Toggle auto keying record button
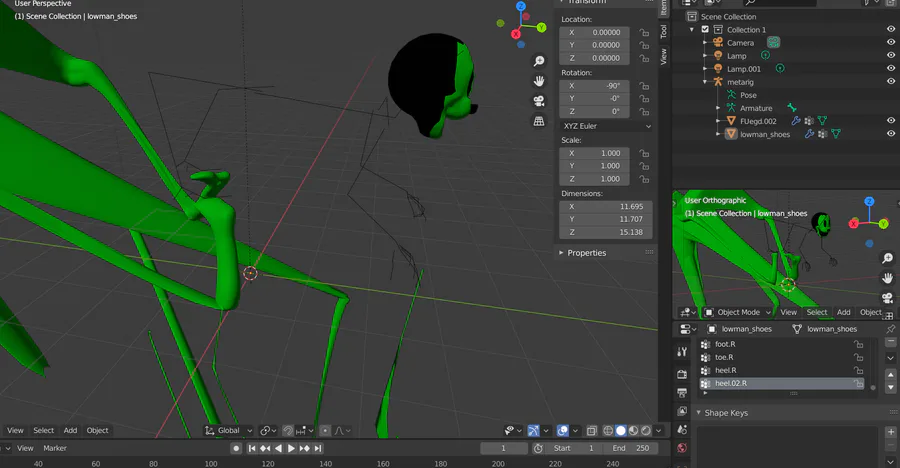Screen dimensions: 900x468 (x=236, y=448)
